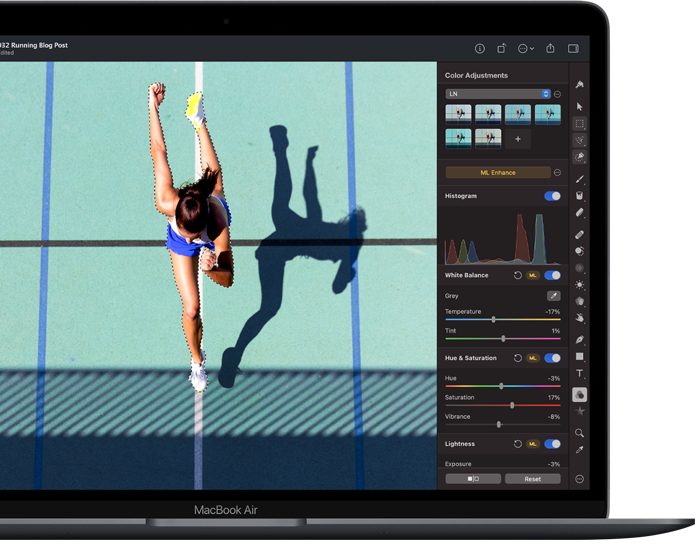Select the Arrange arrow tool

(x=580, y=106)
